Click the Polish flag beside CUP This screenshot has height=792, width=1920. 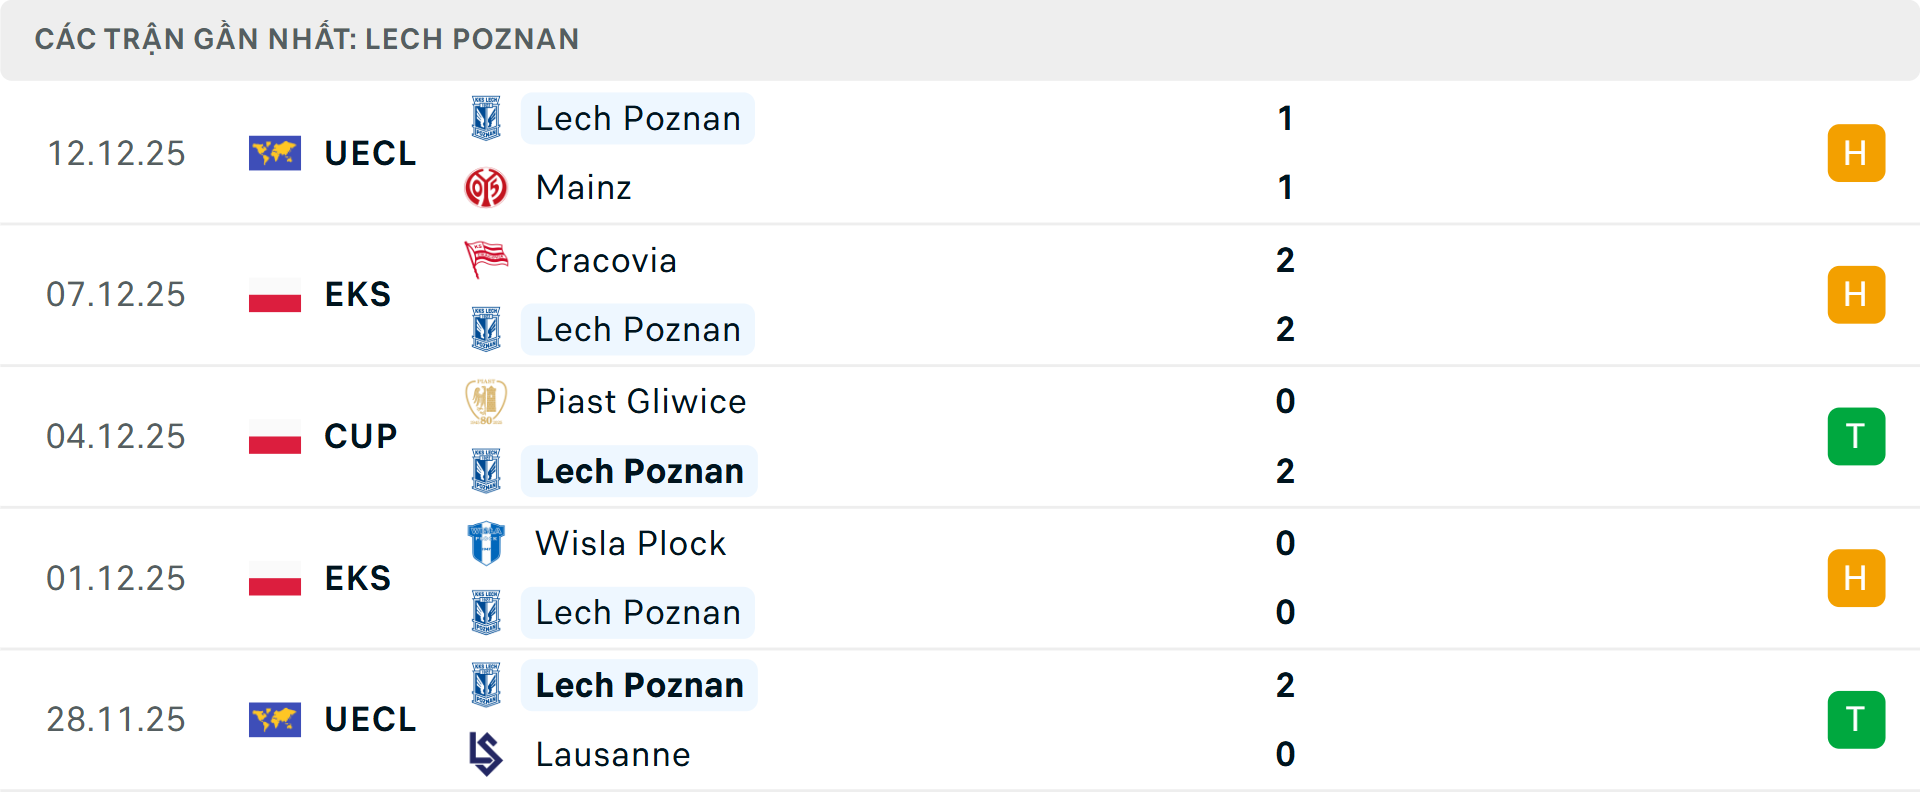[x=273, y=437]
